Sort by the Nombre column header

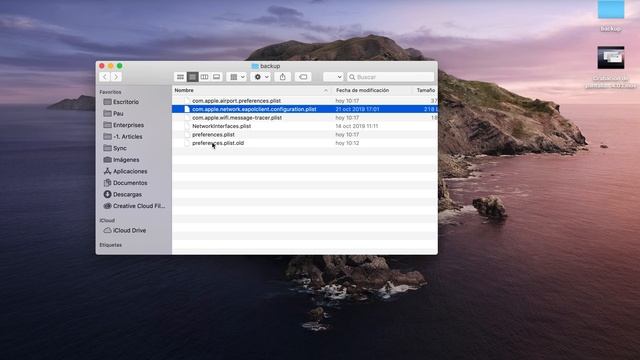coord(184,90)
